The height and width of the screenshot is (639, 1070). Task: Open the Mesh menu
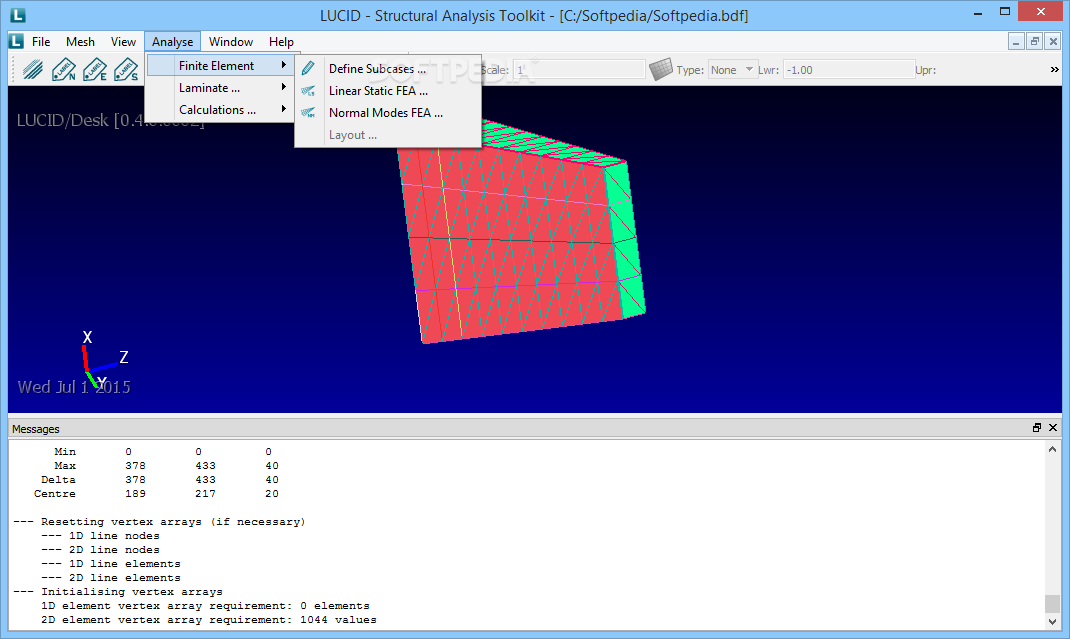coord(81,42)
